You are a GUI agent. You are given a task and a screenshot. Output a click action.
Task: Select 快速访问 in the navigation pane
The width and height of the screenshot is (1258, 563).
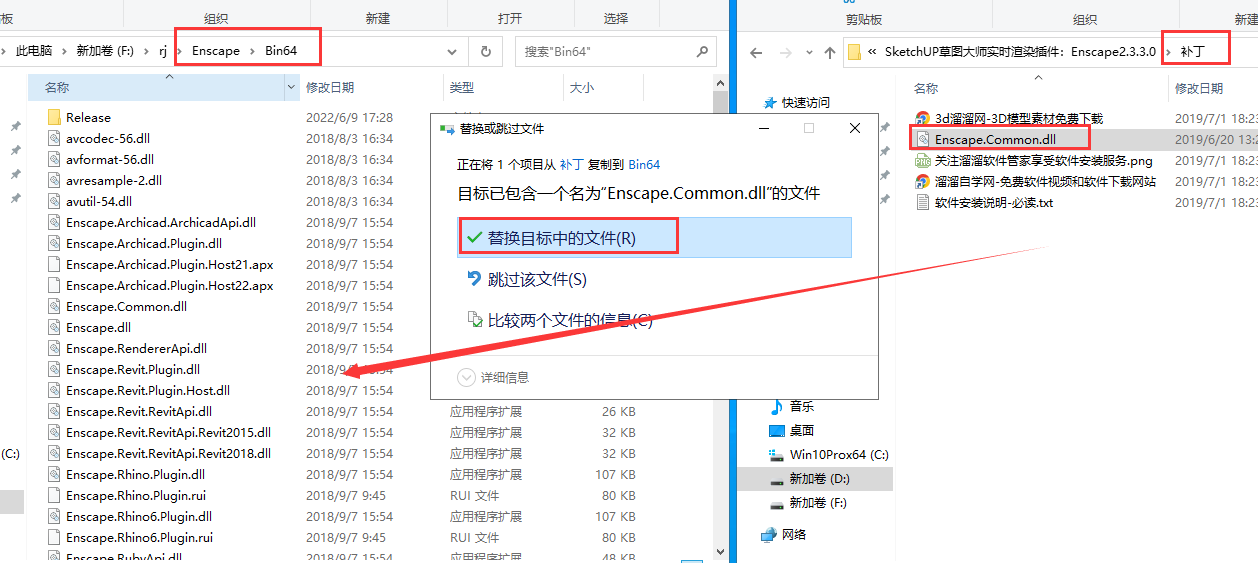805,102
